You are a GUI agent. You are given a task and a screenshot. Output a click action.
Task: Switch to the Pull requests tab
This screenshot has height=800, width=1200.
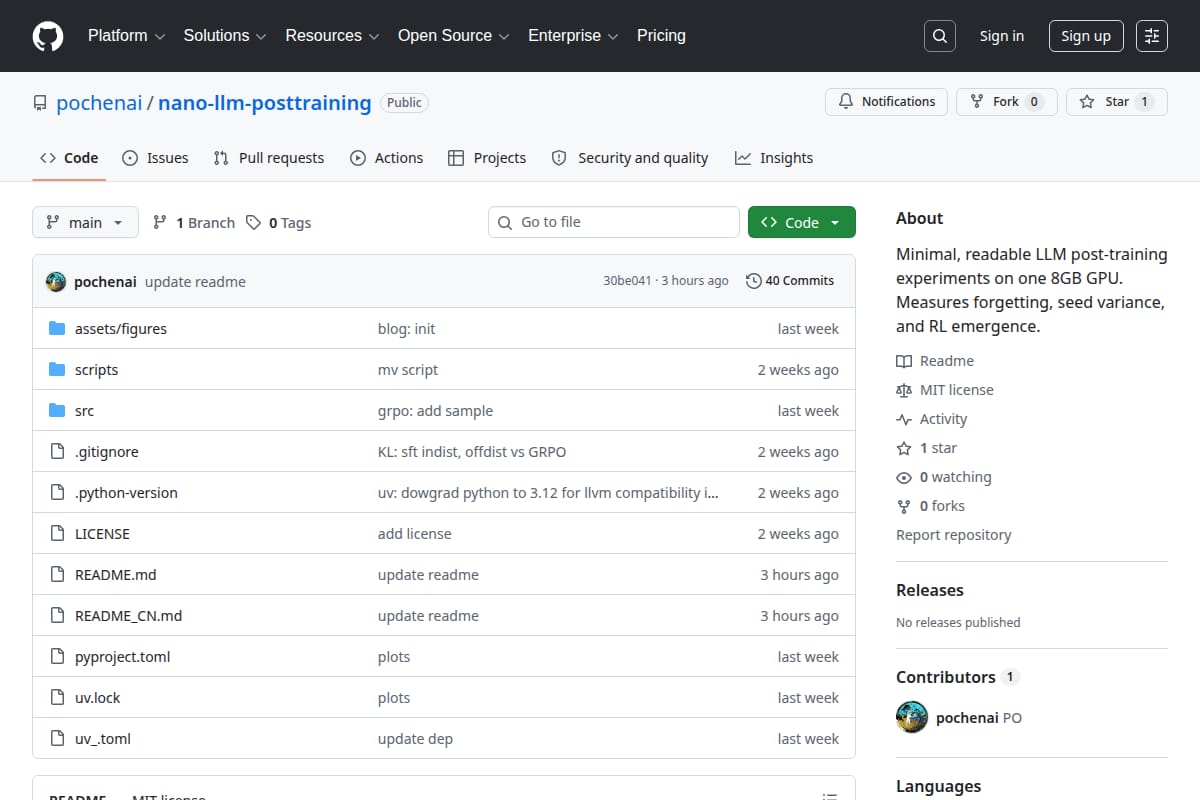[269, 158]
